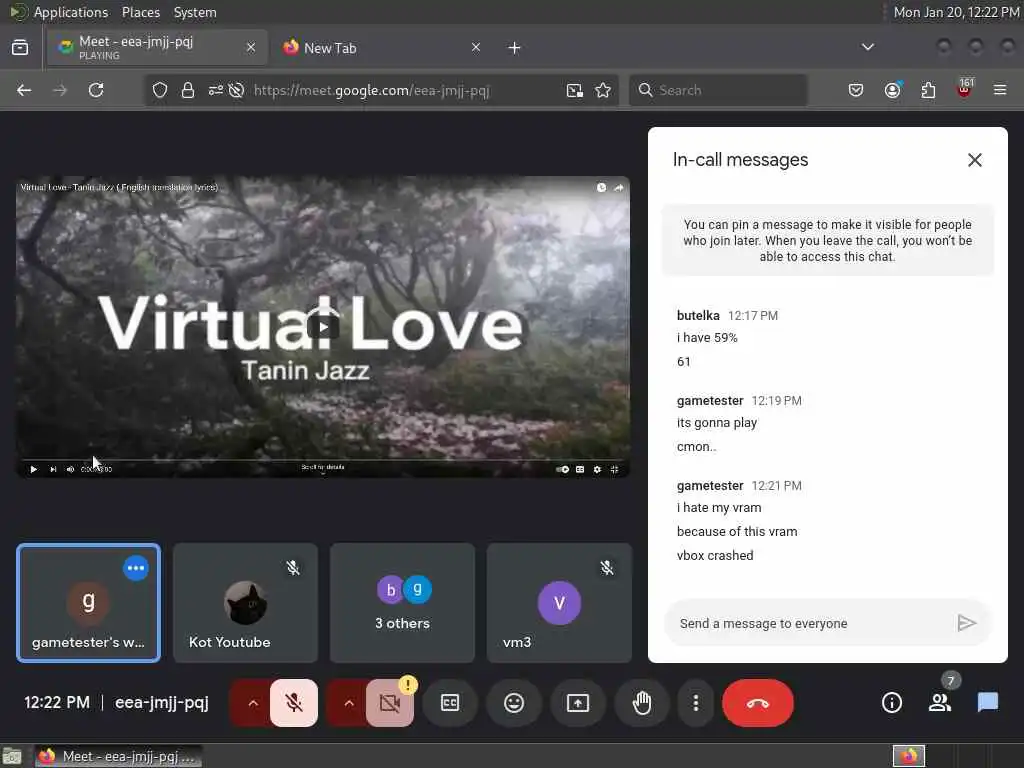1024x768 pixels.
Task: Open a new browser tab with plus
Action: point(514,48)
